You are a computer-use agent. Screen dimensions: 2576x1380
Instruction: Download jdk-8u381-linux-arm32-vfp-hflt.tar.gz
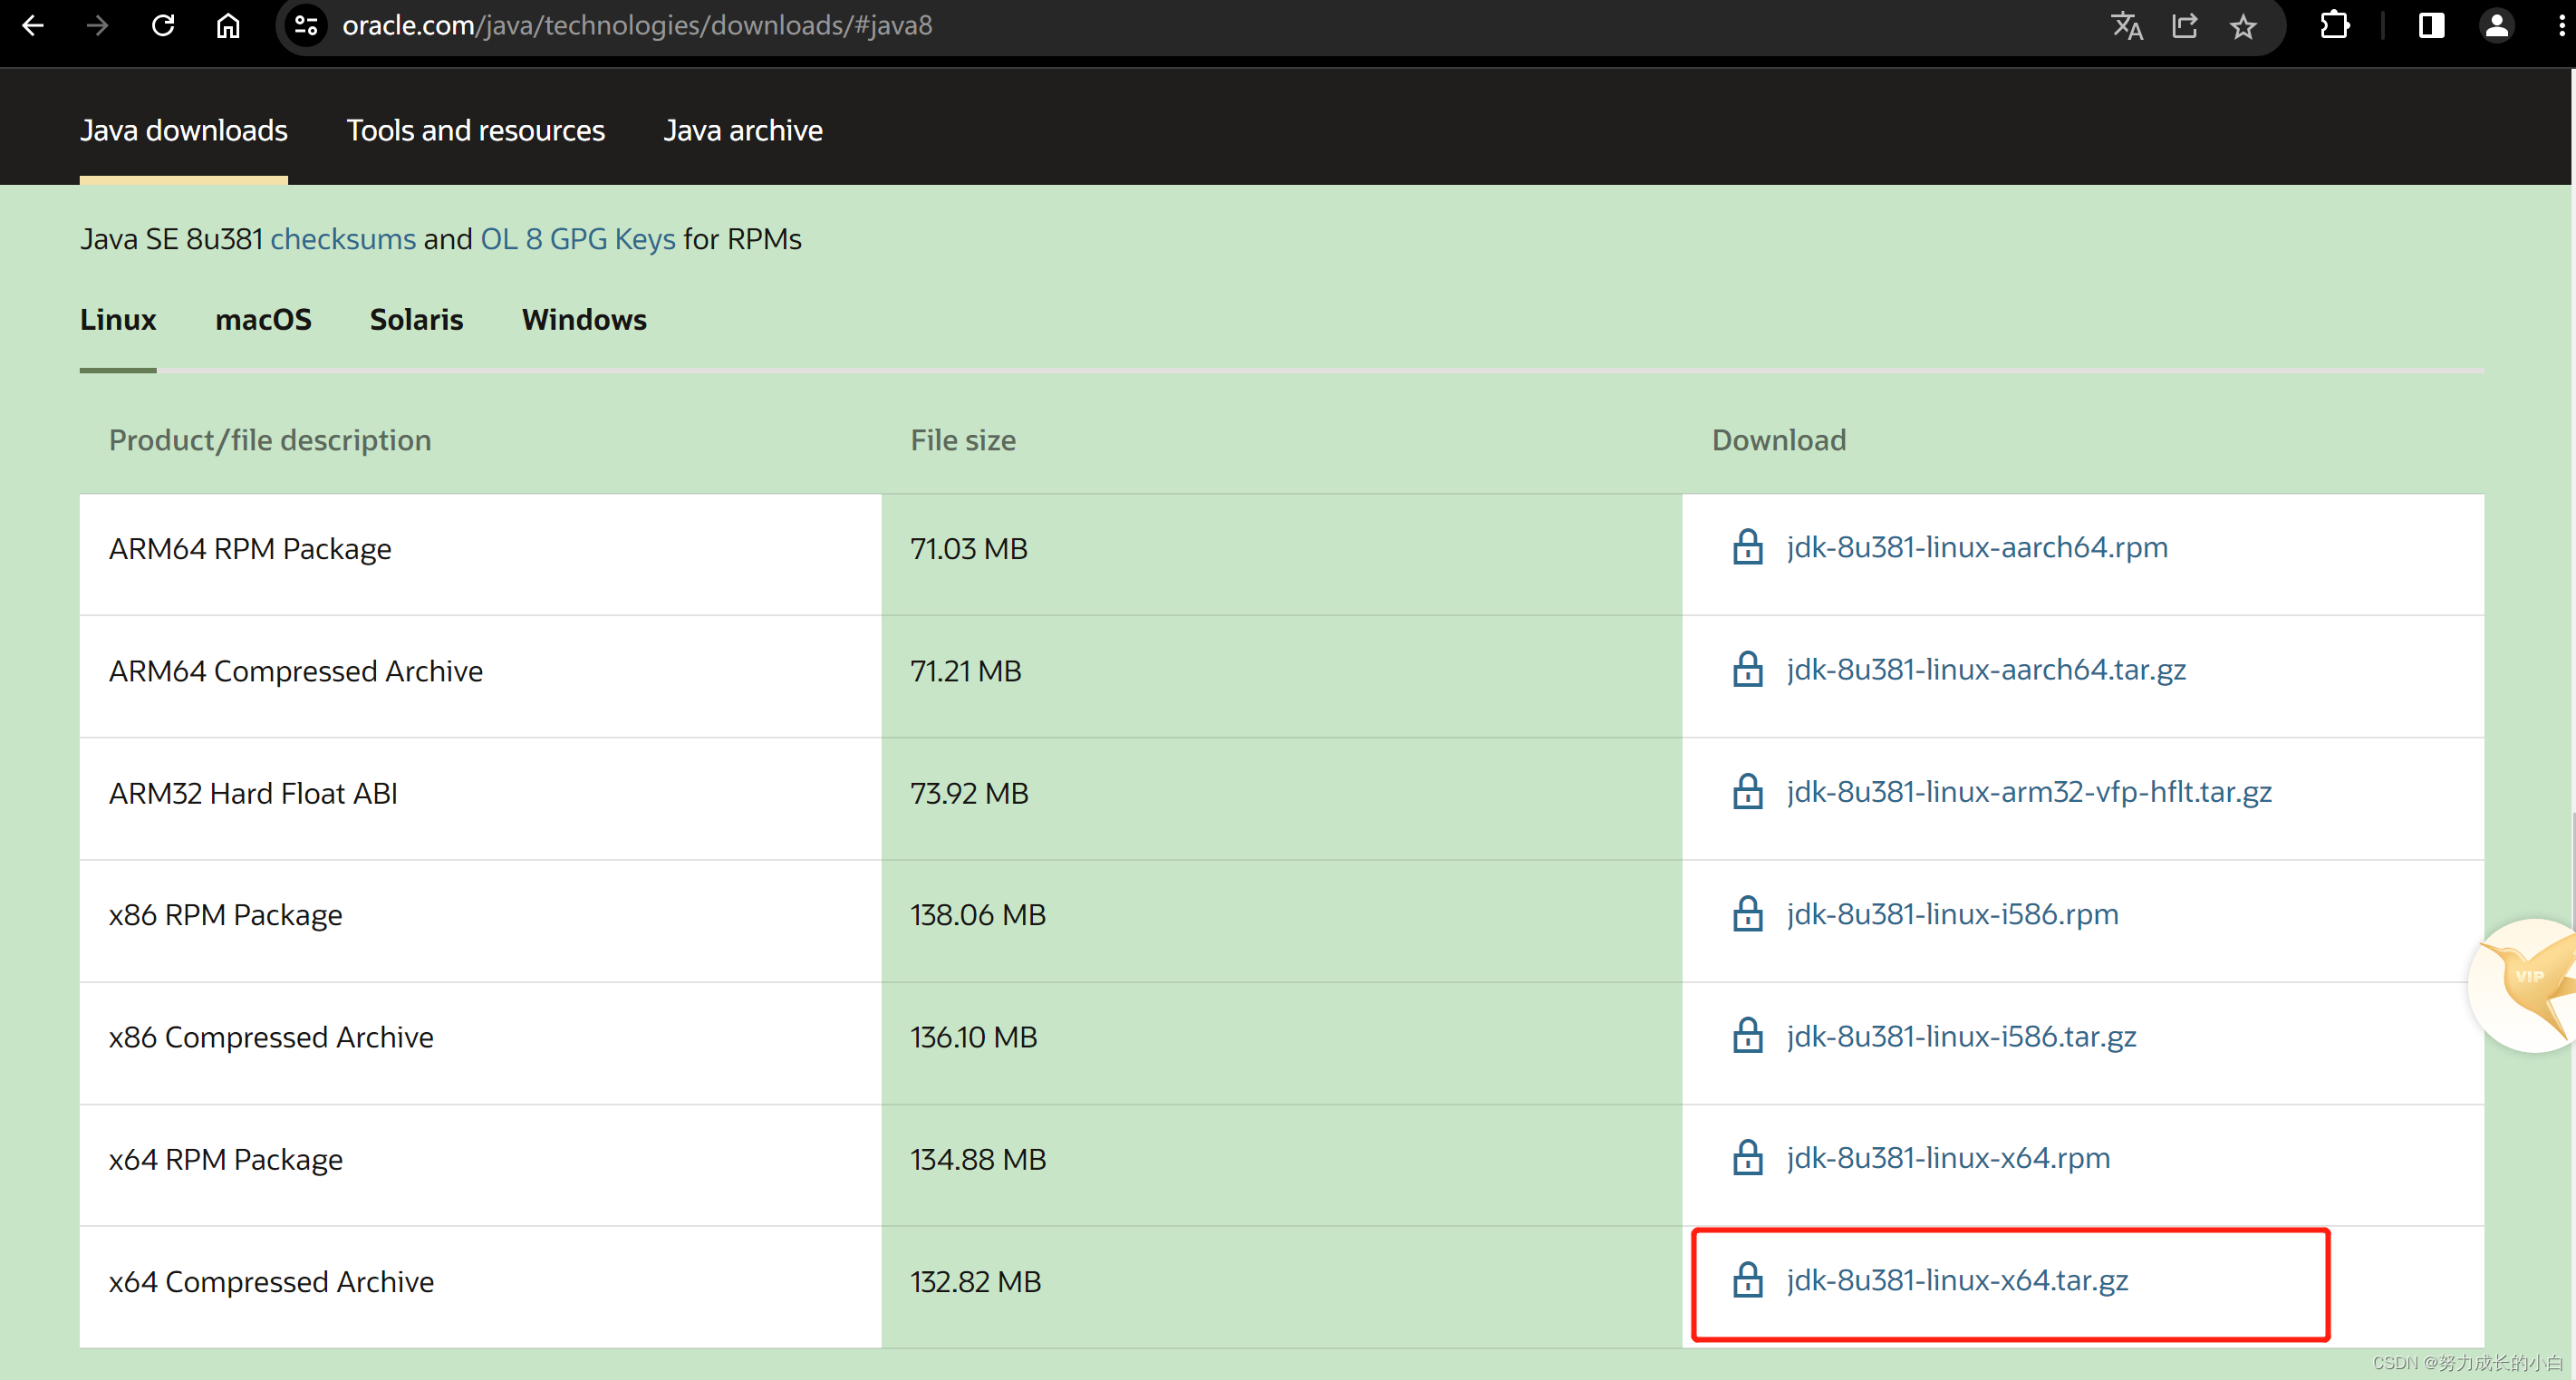2029,791
